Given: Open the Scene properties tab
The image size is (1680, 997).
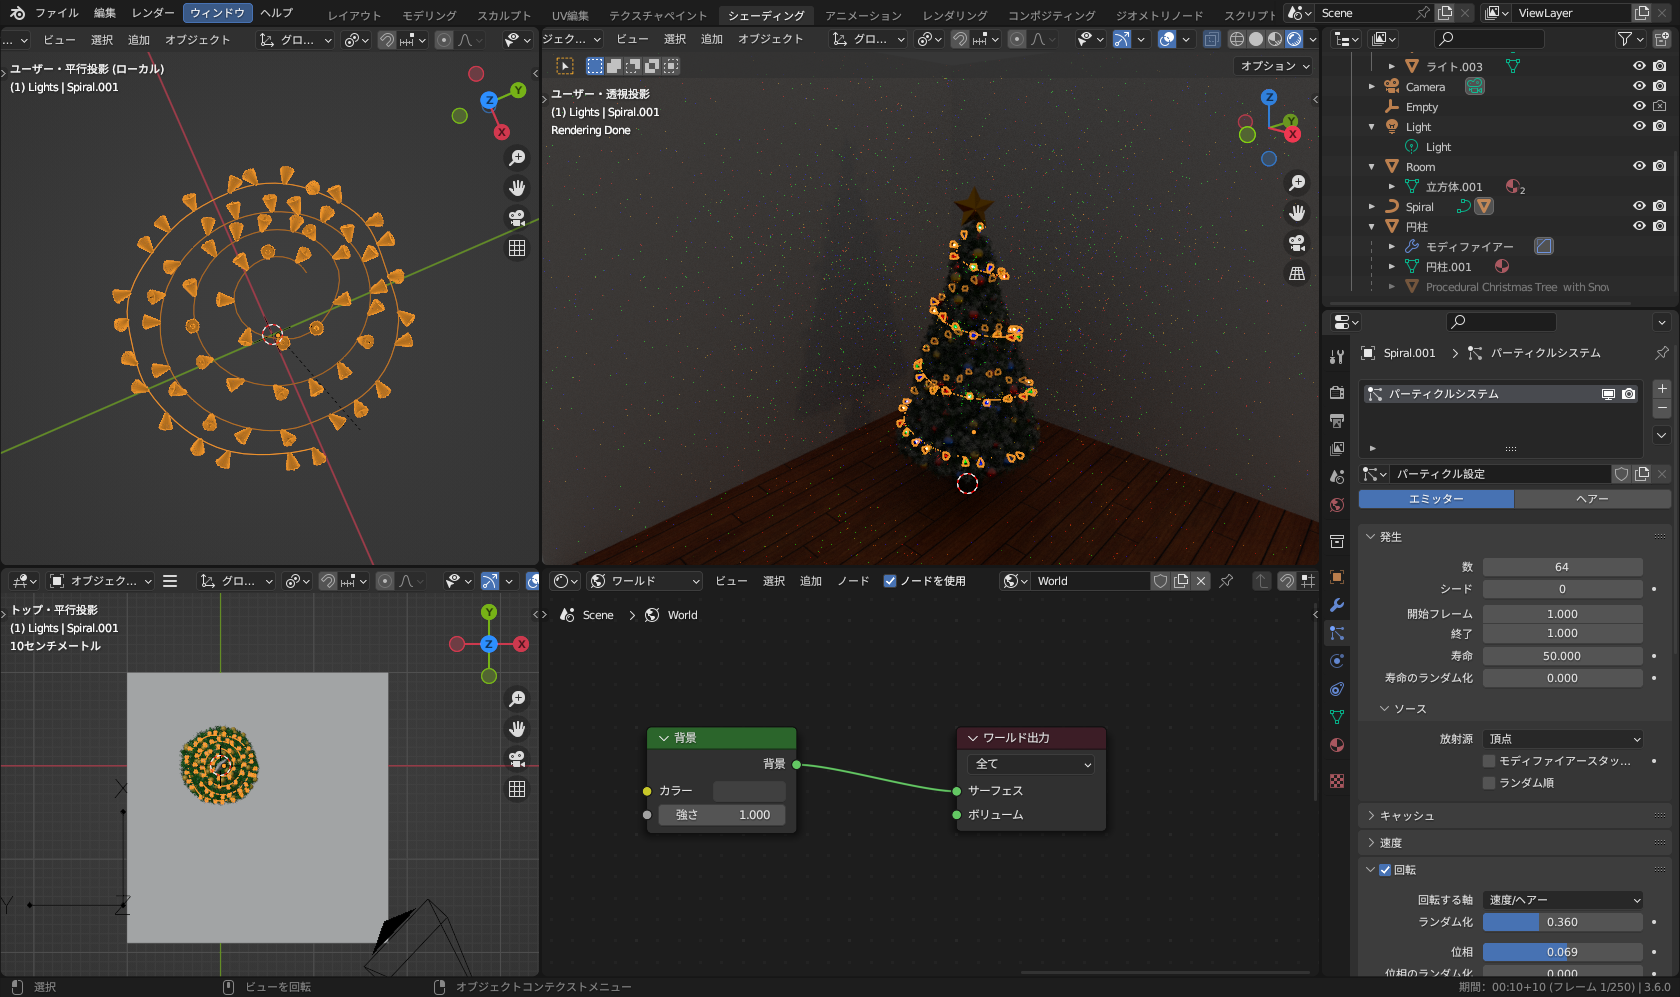Looking at the screenshot, I should click(x=1337, y=477).
